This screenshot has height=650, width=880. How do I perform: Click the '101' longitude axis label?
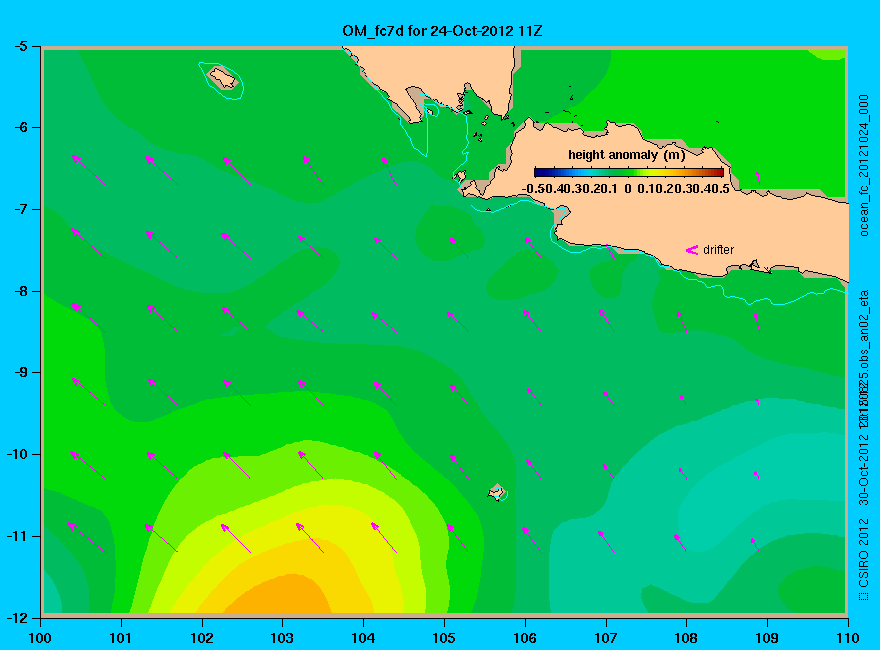click(x=121, y=638)
